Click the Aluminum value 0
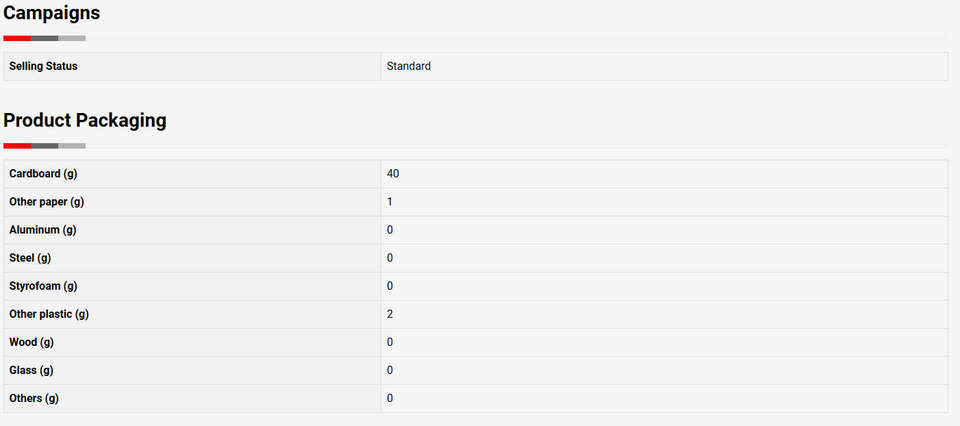960x426 pixels. pos(390,230)
